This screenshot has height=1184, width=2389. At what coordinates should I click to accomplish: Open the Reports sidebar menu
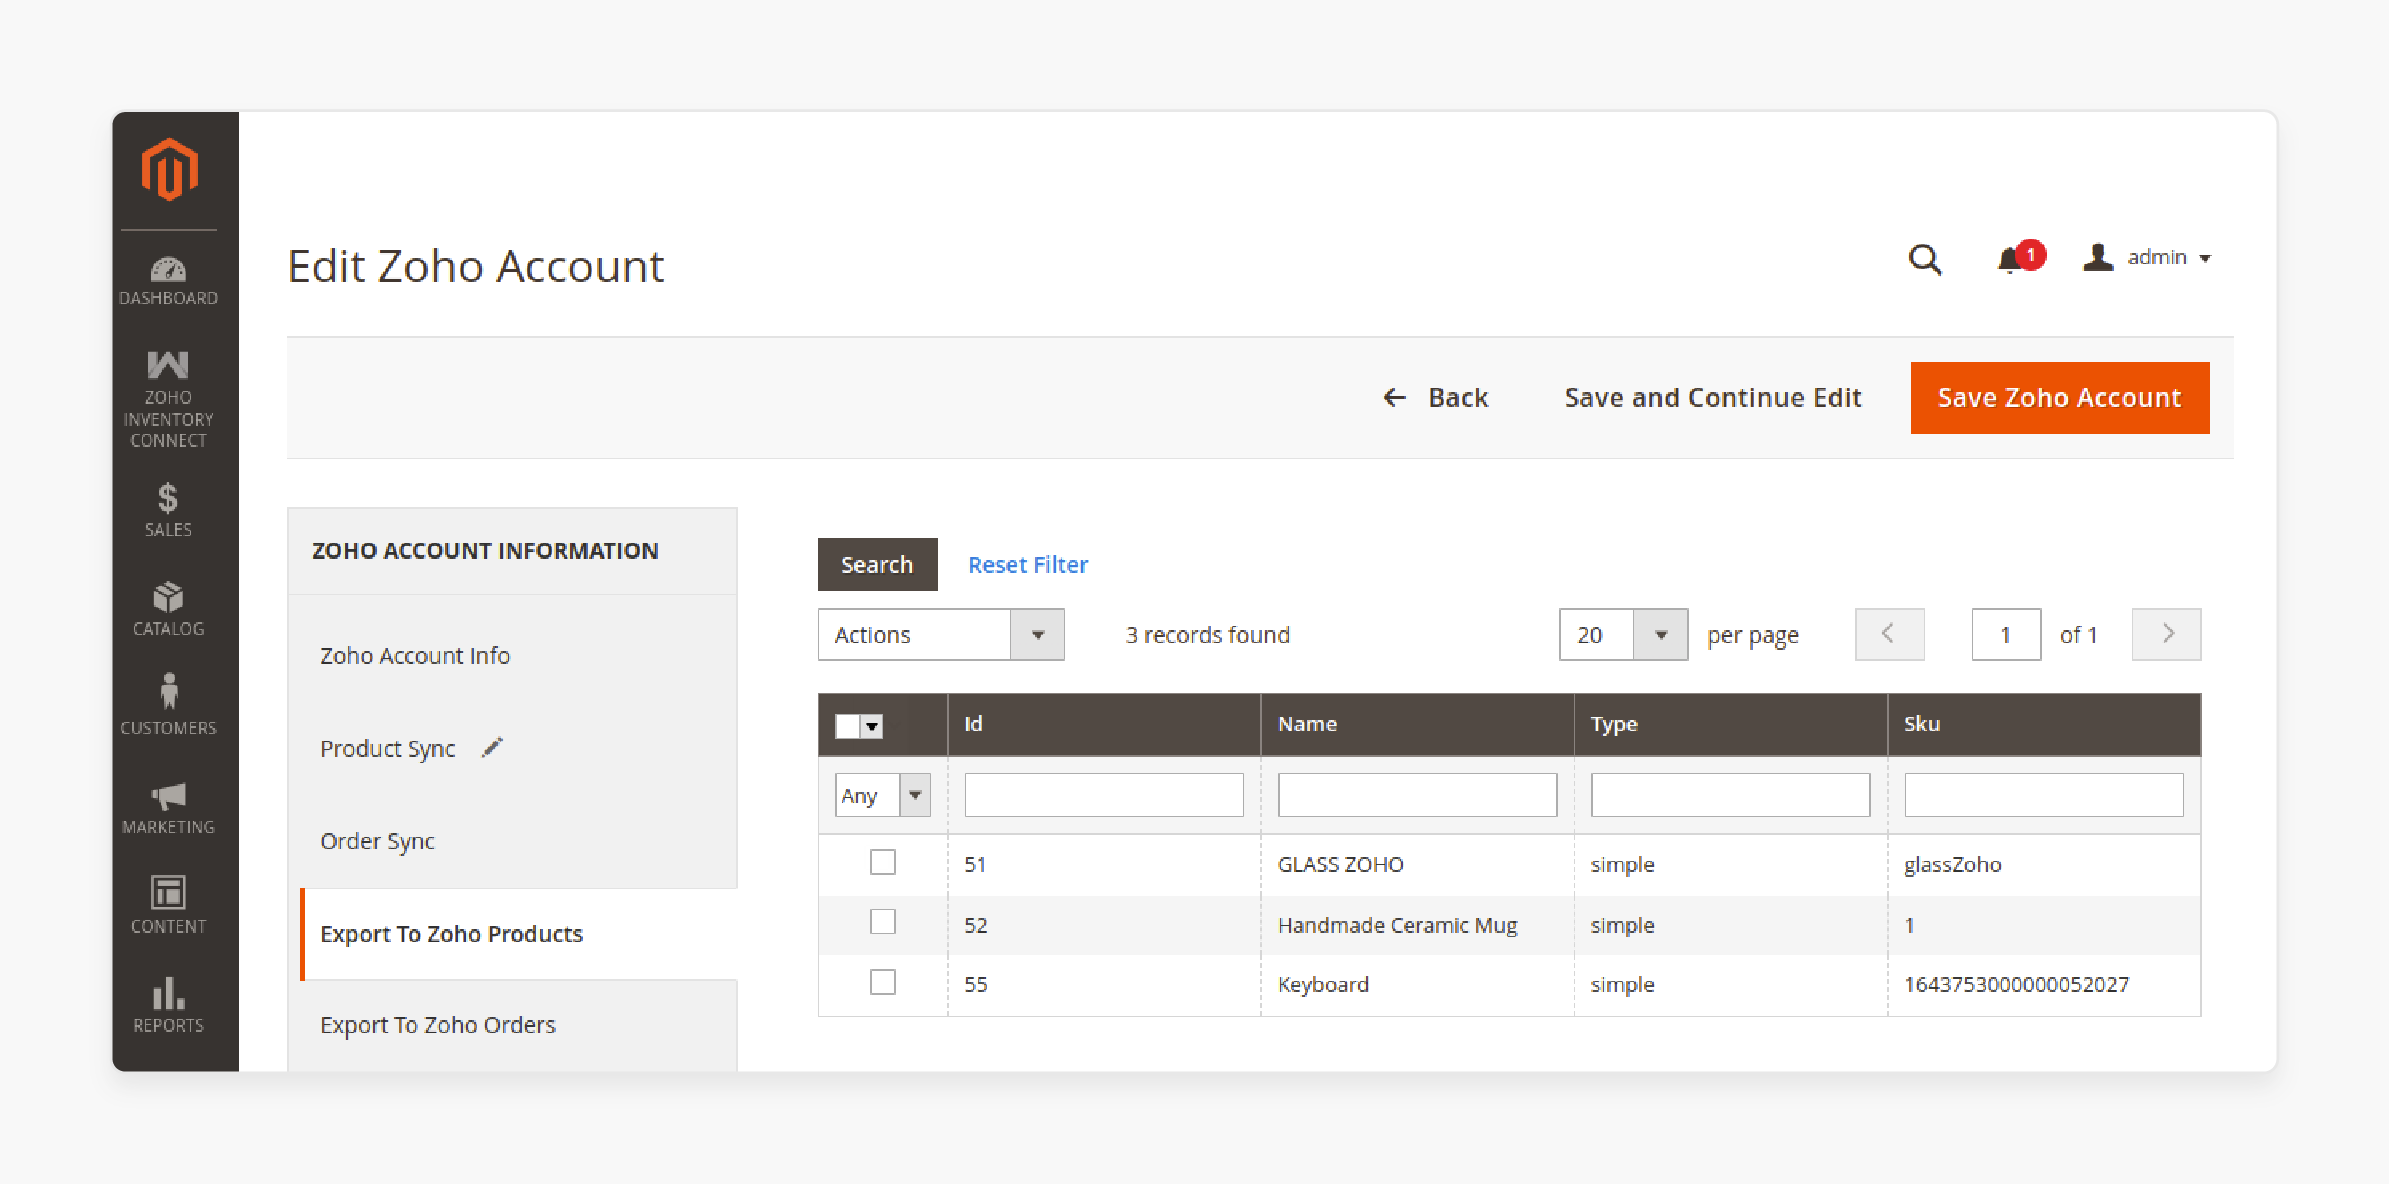(x=168, y=1005)
